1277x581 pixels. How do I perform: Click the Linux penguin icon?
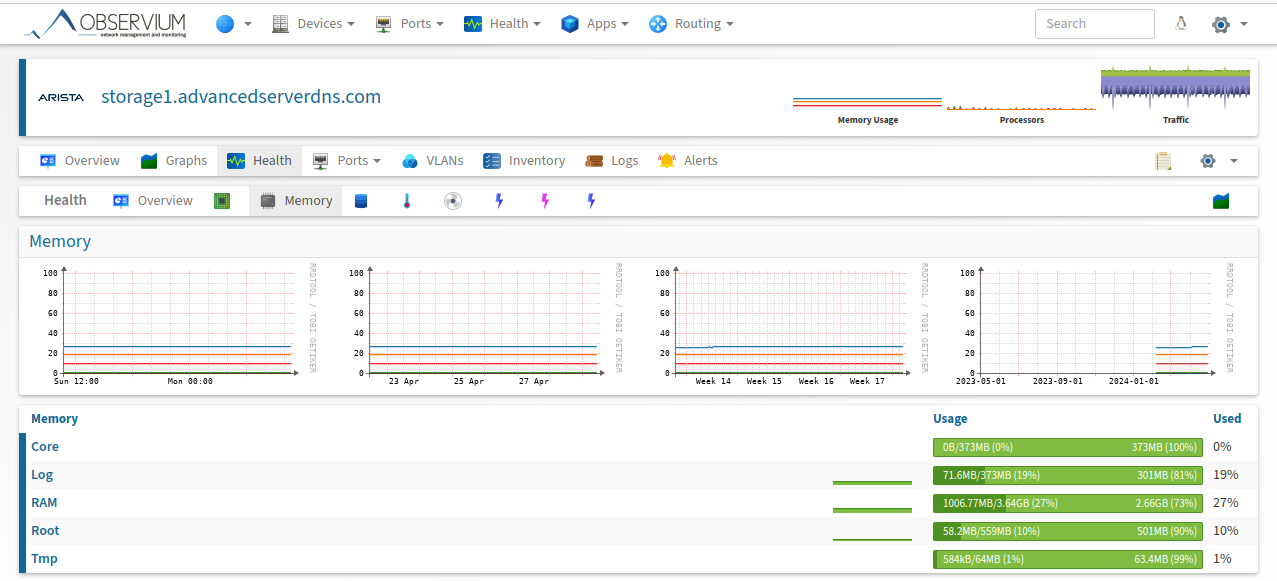click(1181, 24)
